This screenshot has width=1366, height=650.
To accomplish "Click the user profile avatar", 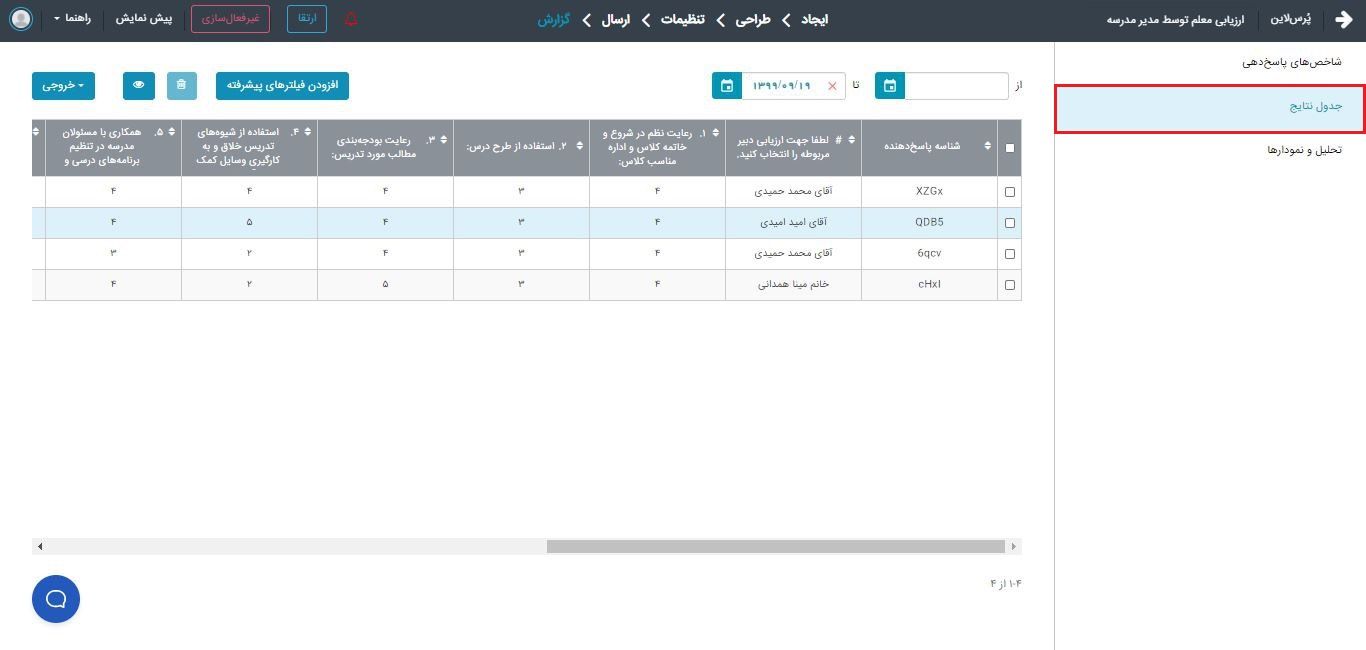I will click(20, 19).
